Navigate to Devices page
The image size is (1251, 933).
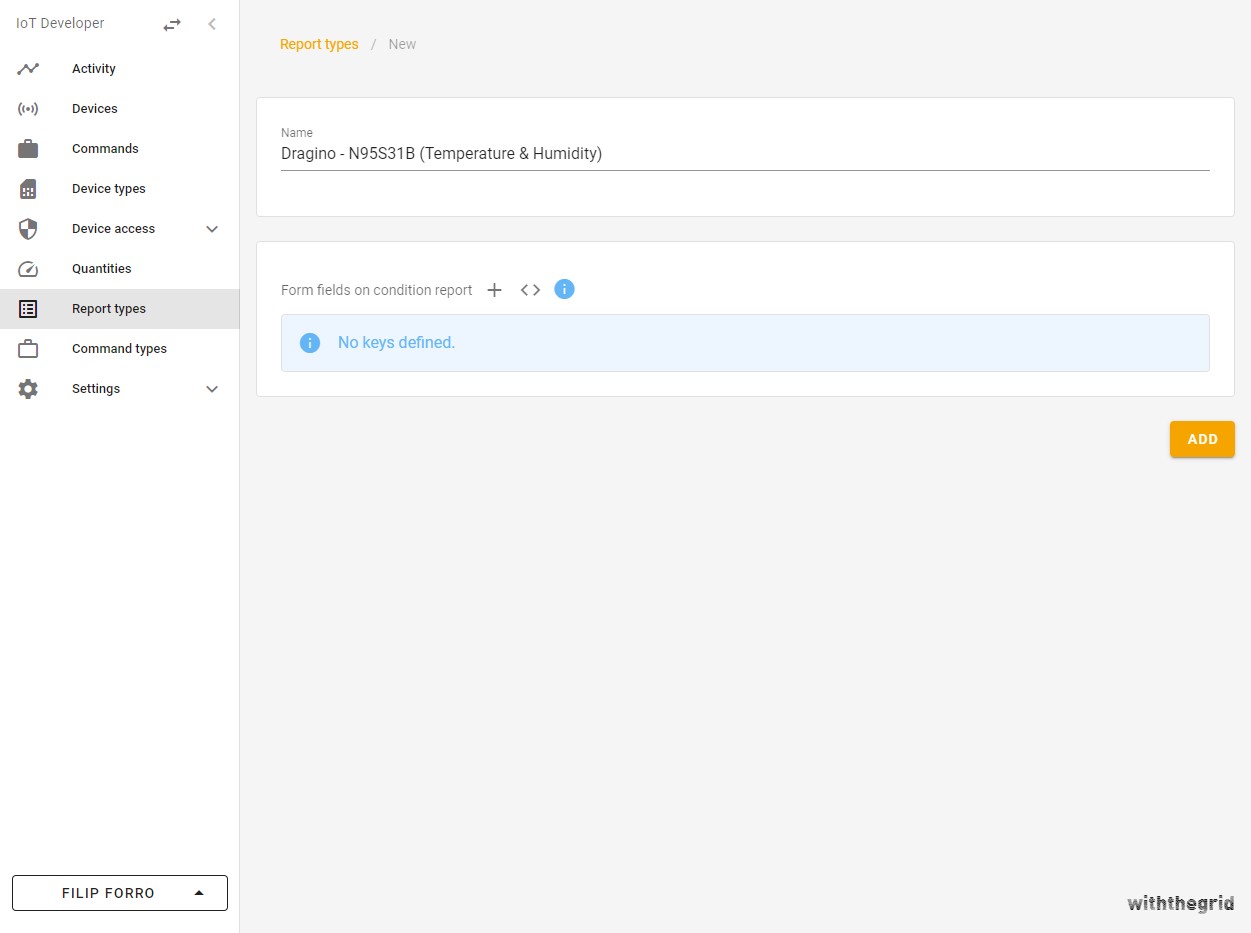[x=95, y=109]
